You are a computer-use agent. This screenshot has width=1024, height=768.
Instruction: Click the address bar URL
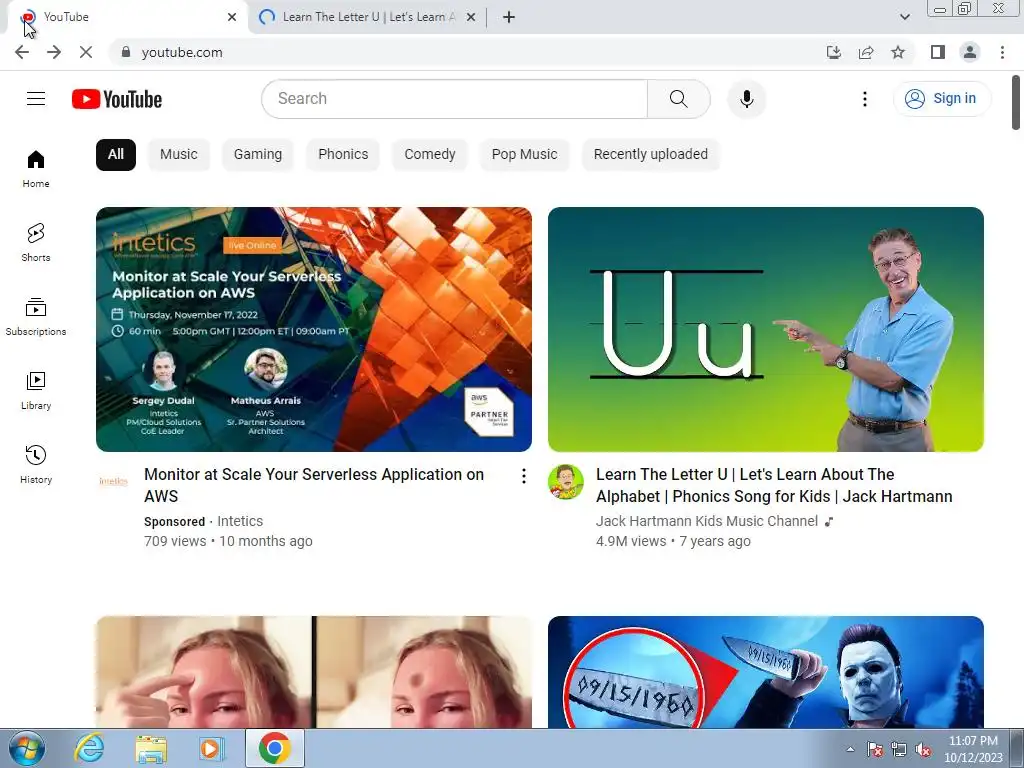(182, 52)
